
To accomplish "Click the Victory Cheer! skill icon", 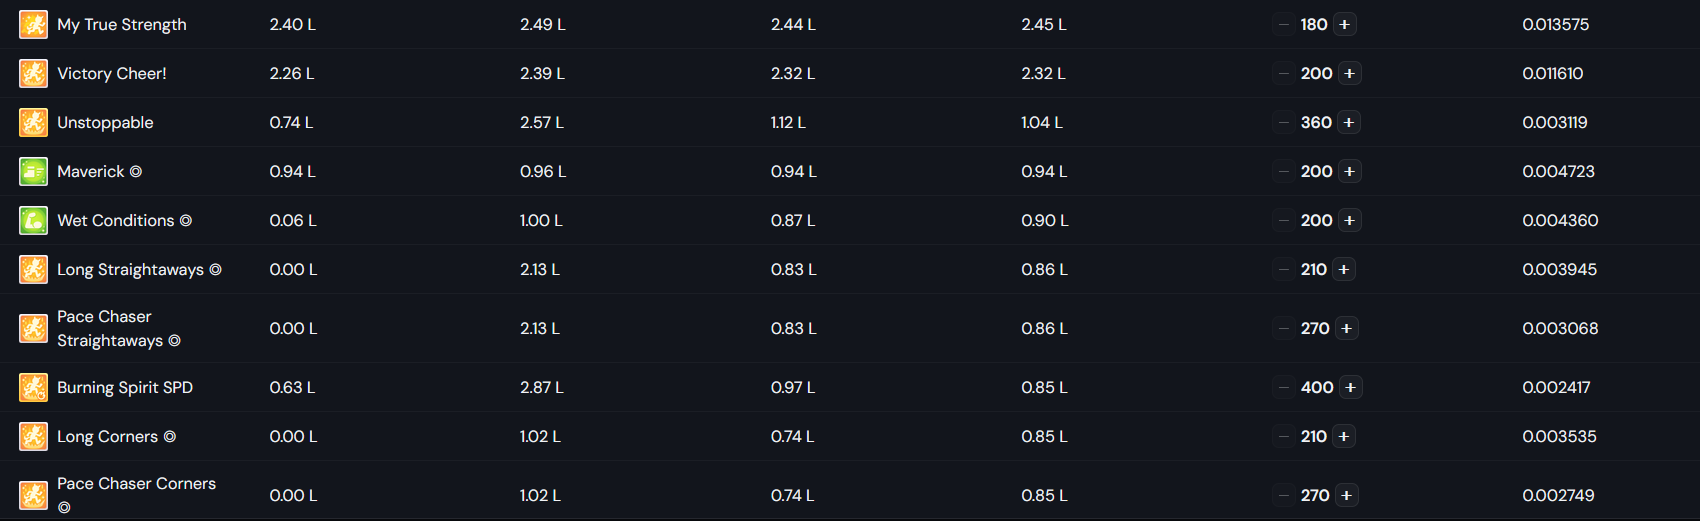I will click(x=33, y=73).
